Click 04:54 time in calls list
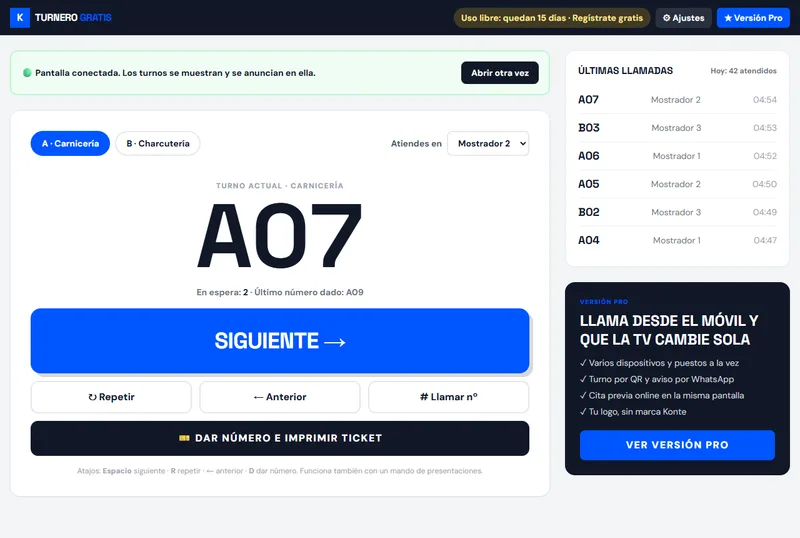The height and width of the screenshot is (538, 800). click(x=765, y=100)
